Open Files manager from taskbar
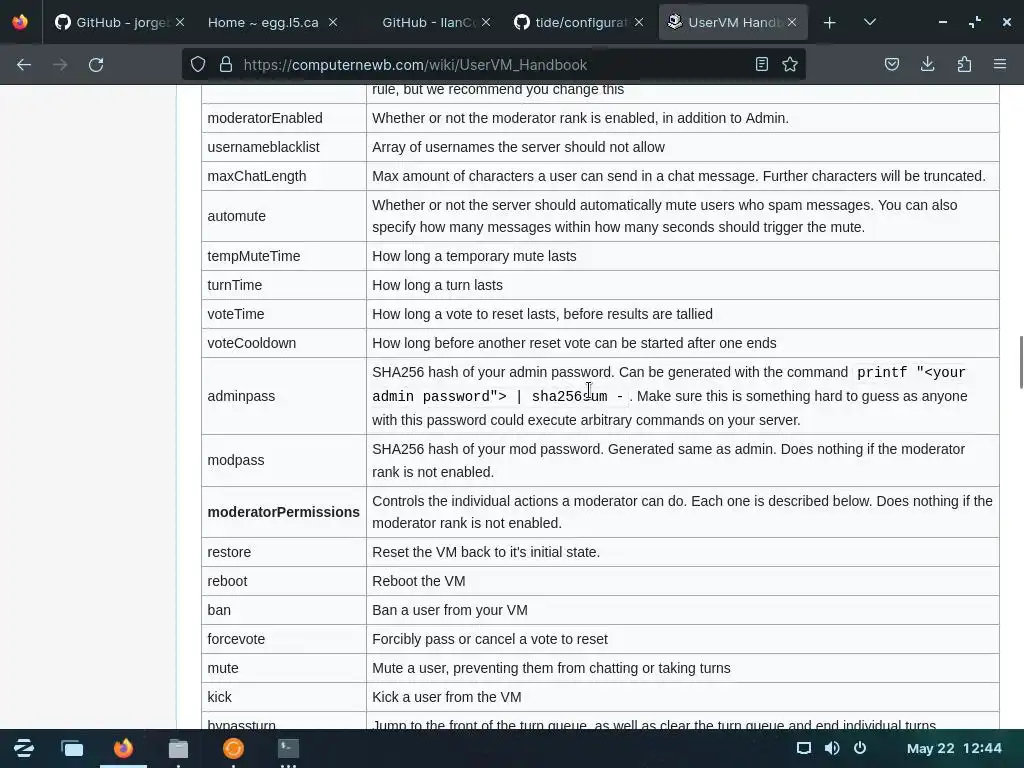This screenshot has height=768, width=1024. click(178, 748)
